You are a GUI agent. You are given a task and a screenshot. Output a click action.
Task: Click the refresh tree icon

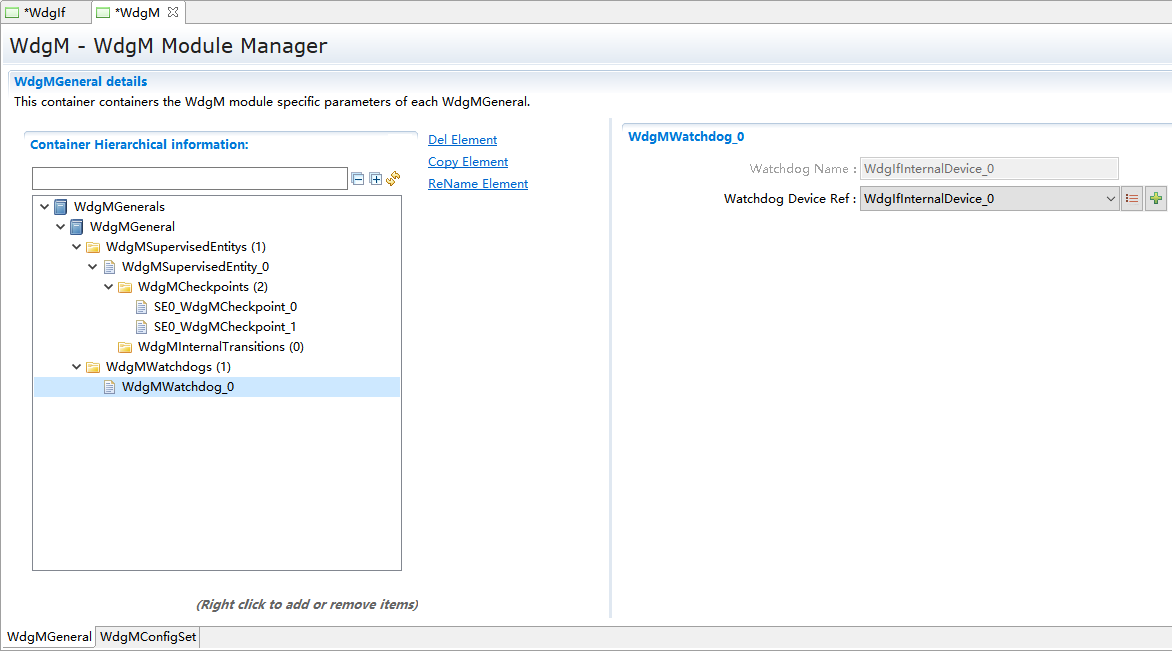[x=393, y=179]
